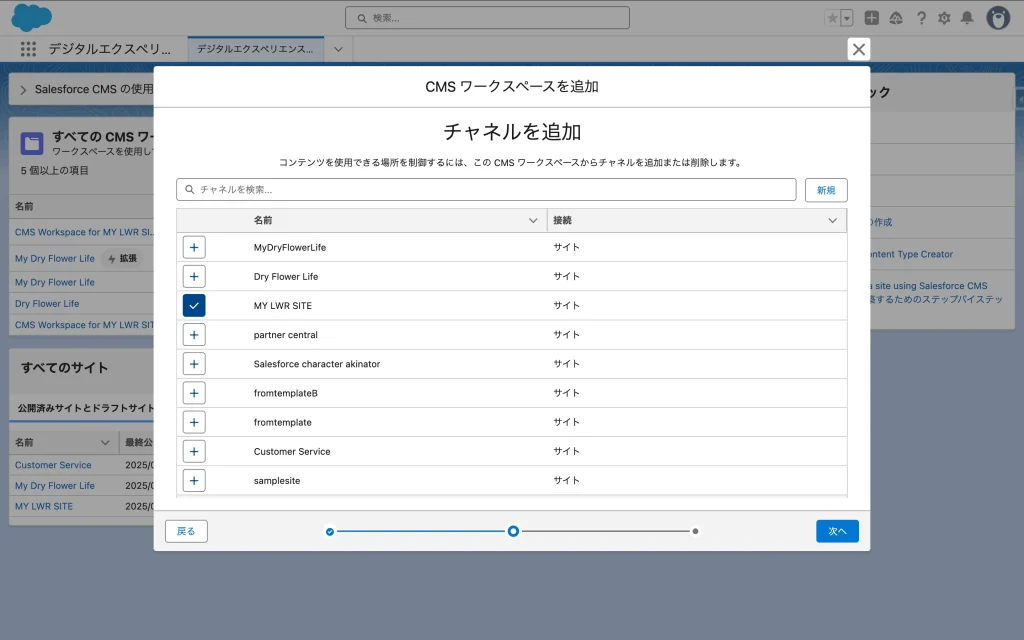Click the Salesforce cloud logo

(x=32, y=17)
